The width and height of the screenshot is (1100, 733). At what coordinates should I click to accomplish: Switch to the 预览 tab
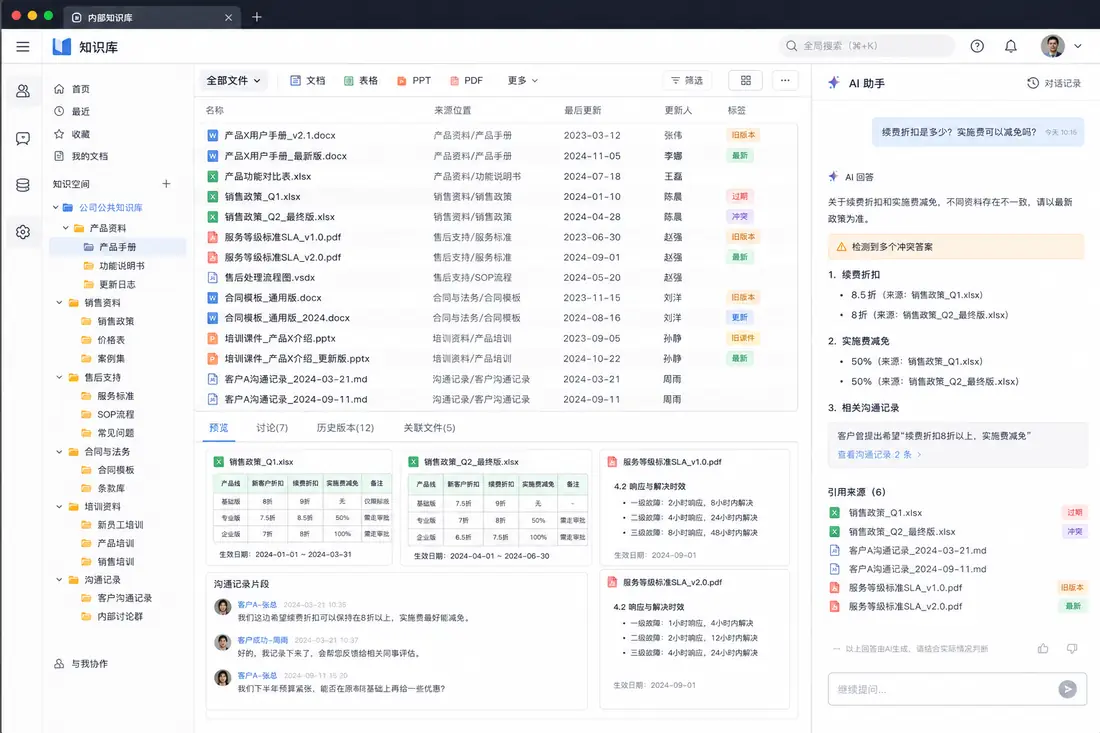pyautogui.click(x=219, y=428)
